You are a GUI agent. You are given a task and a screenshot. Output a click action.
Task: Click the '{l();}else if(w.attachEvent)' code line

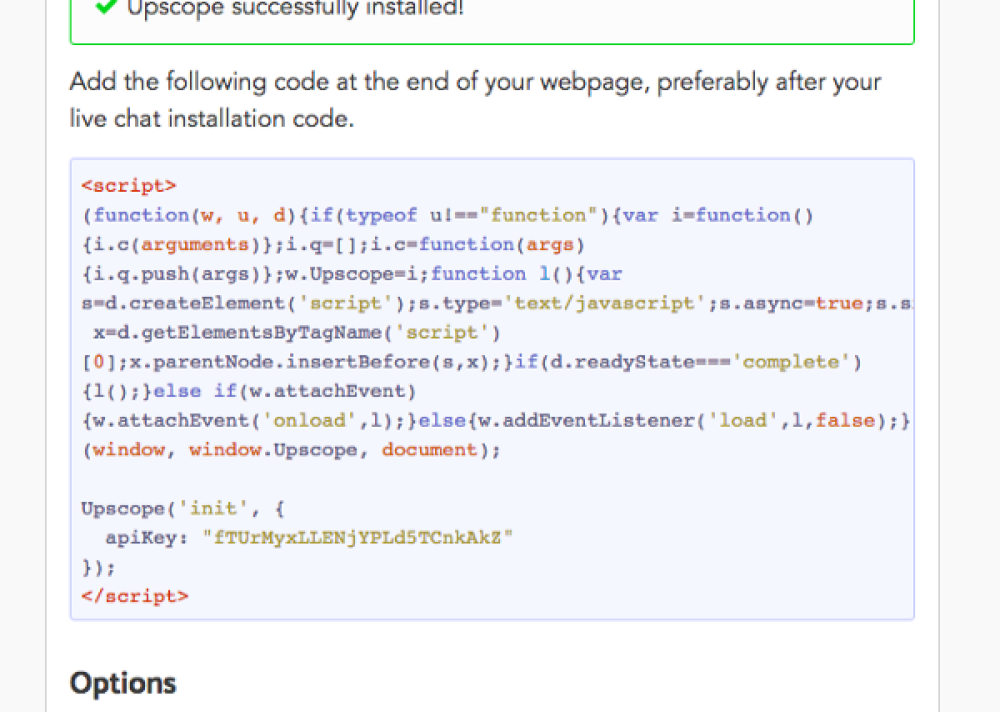point(249,391)
